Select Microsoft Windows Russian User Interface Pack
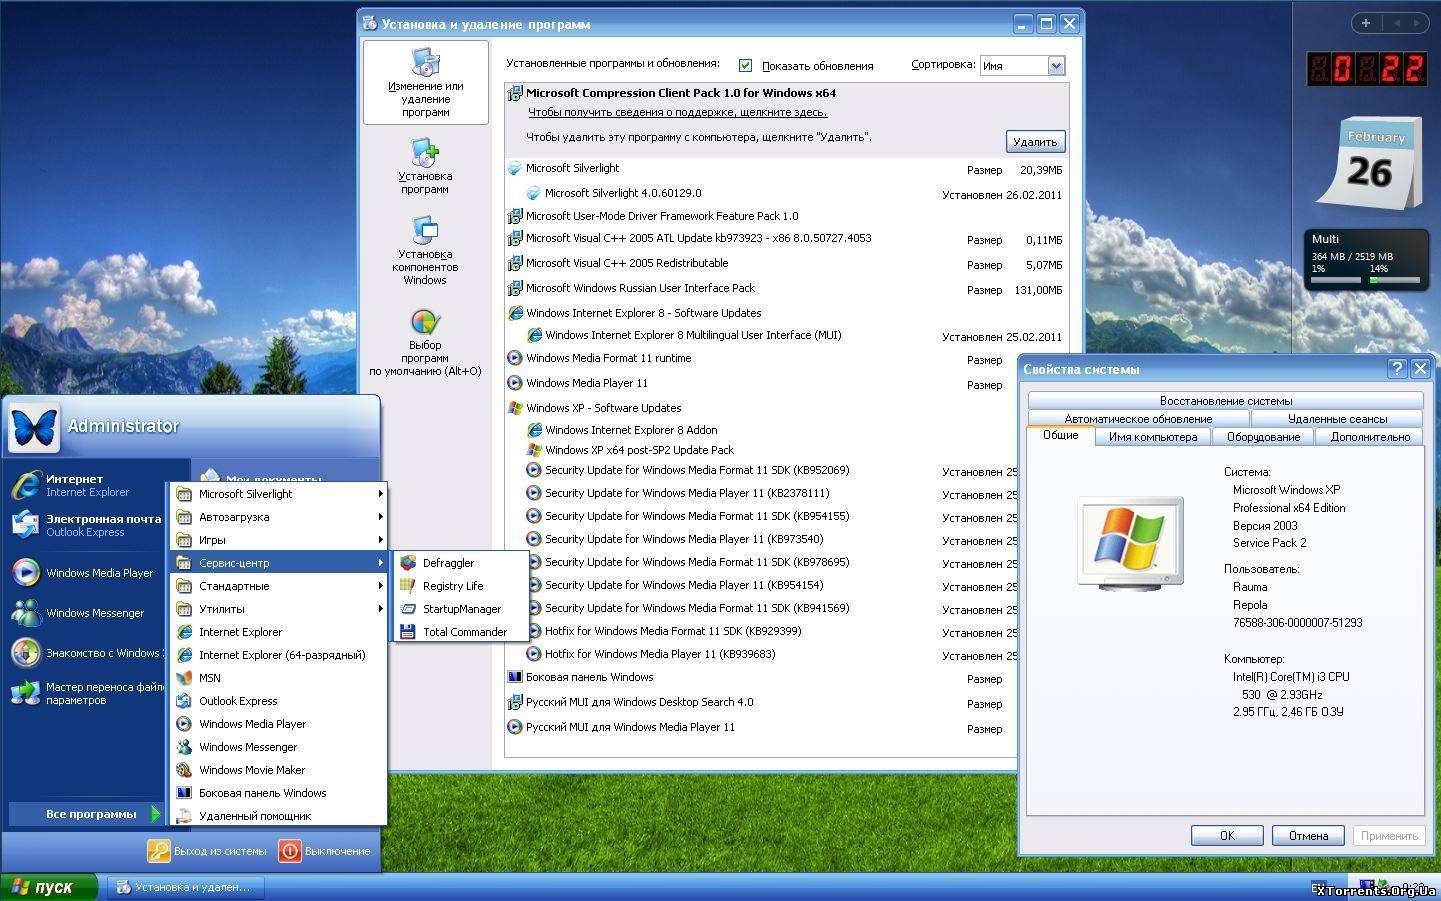The image size is (1441, 901). coord(787,288)
